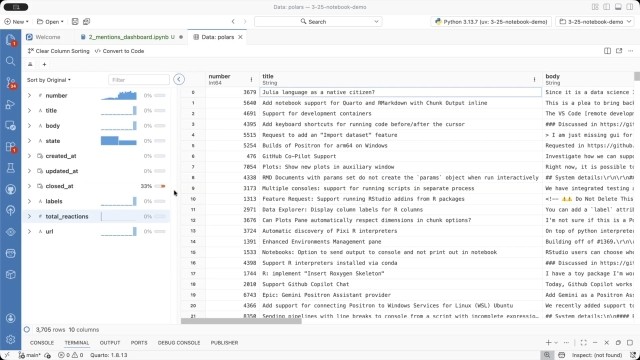Open the Python 3.13.7 interpreter selector

pos(491,22)
